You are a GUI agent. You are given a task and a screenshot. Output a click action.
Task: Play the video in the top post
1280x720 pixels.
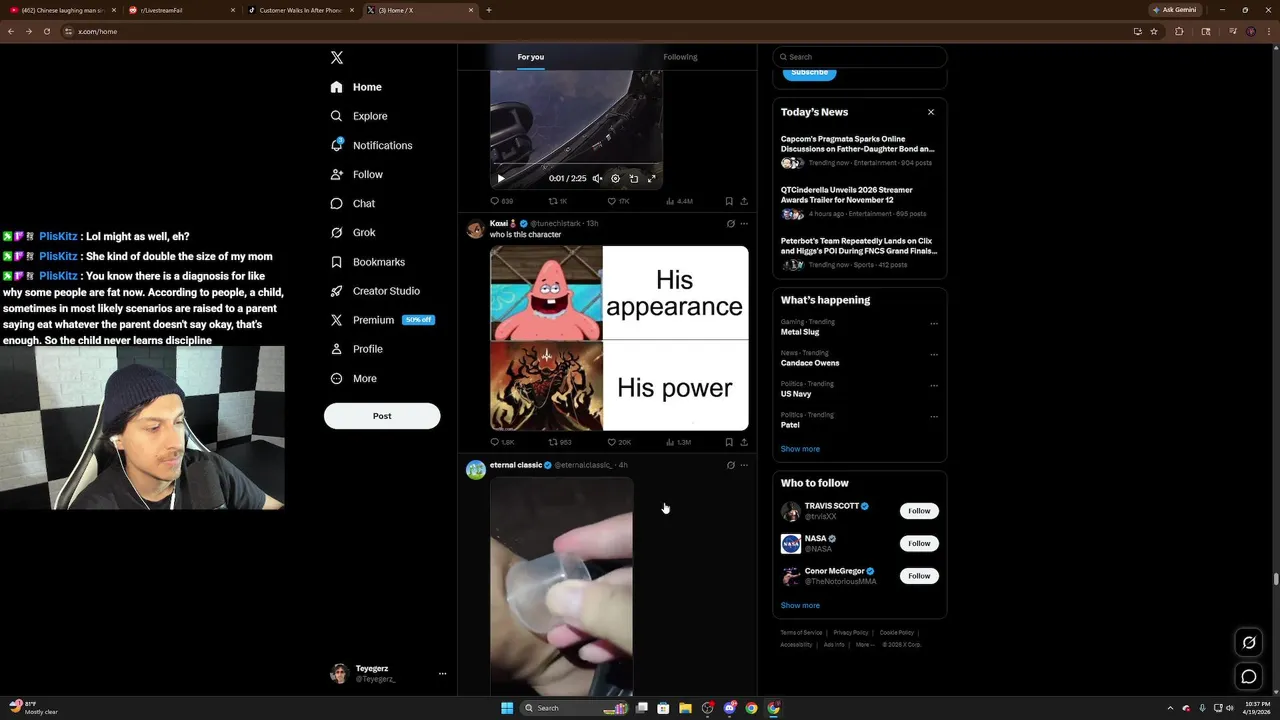(501, 178)
